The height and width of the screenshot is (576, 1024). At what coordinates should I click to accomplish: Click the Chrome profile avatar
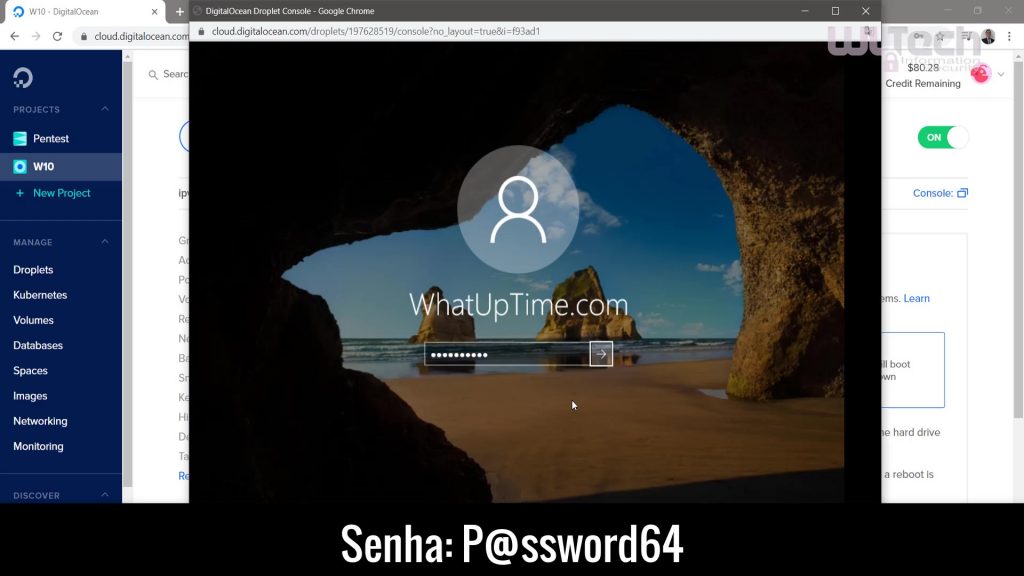pyautogui.click(x=988, y=37)
